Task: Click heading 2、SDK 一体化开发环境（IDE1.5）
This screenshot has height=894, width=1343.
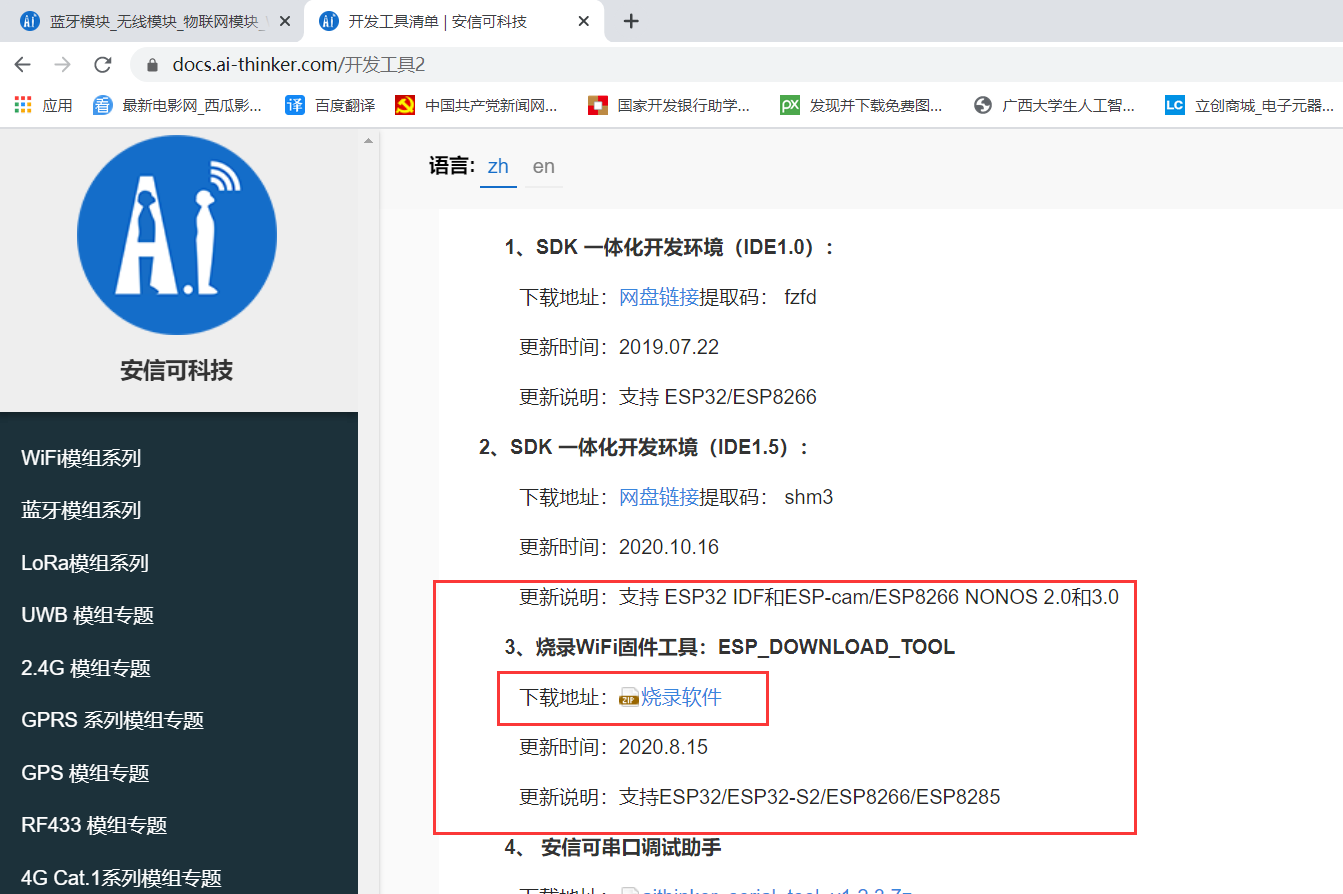Action: [644, 447]
